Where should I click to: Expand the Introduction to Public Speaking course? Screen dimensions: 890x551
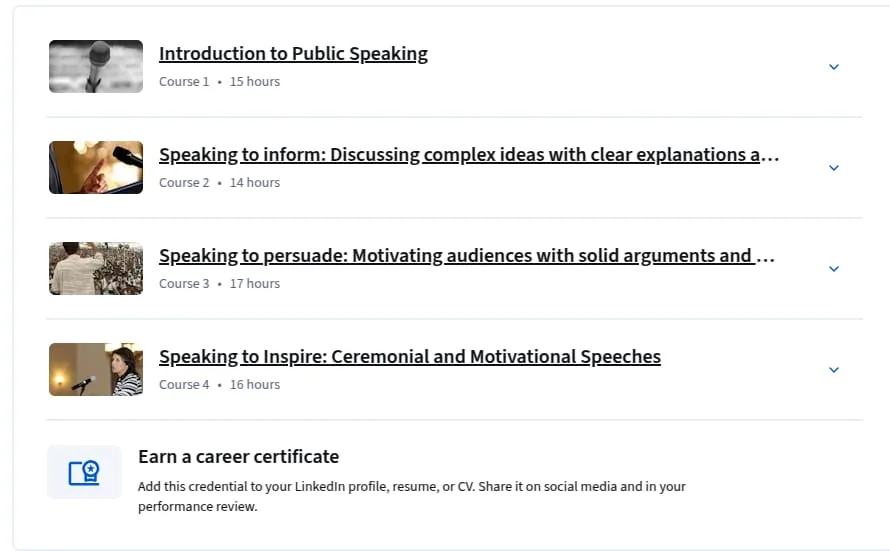coord(833,67)
